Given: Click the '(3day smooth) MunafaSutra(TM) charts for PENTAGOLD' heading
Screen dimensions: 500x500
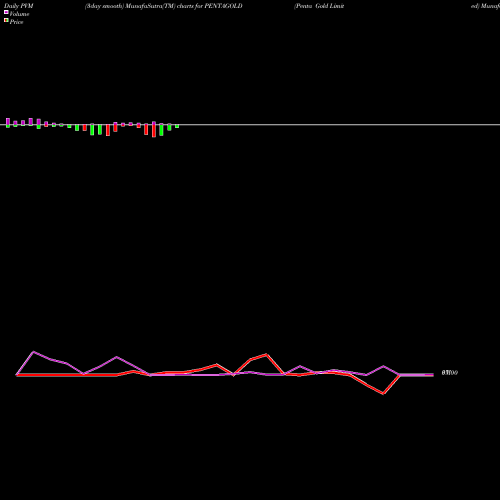Looking at the screenshot, I should [x=164, y=6].
